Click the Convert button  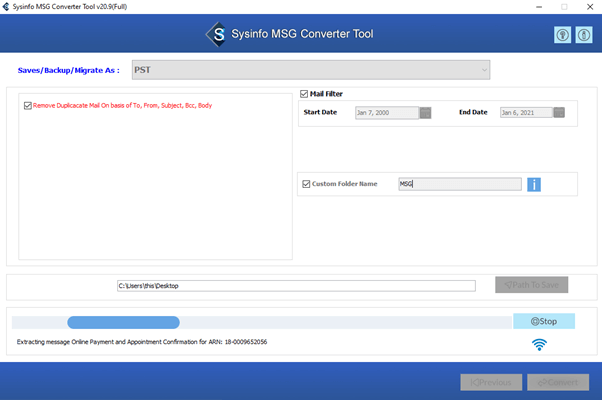pyautogui.click(x=558, y=382)
